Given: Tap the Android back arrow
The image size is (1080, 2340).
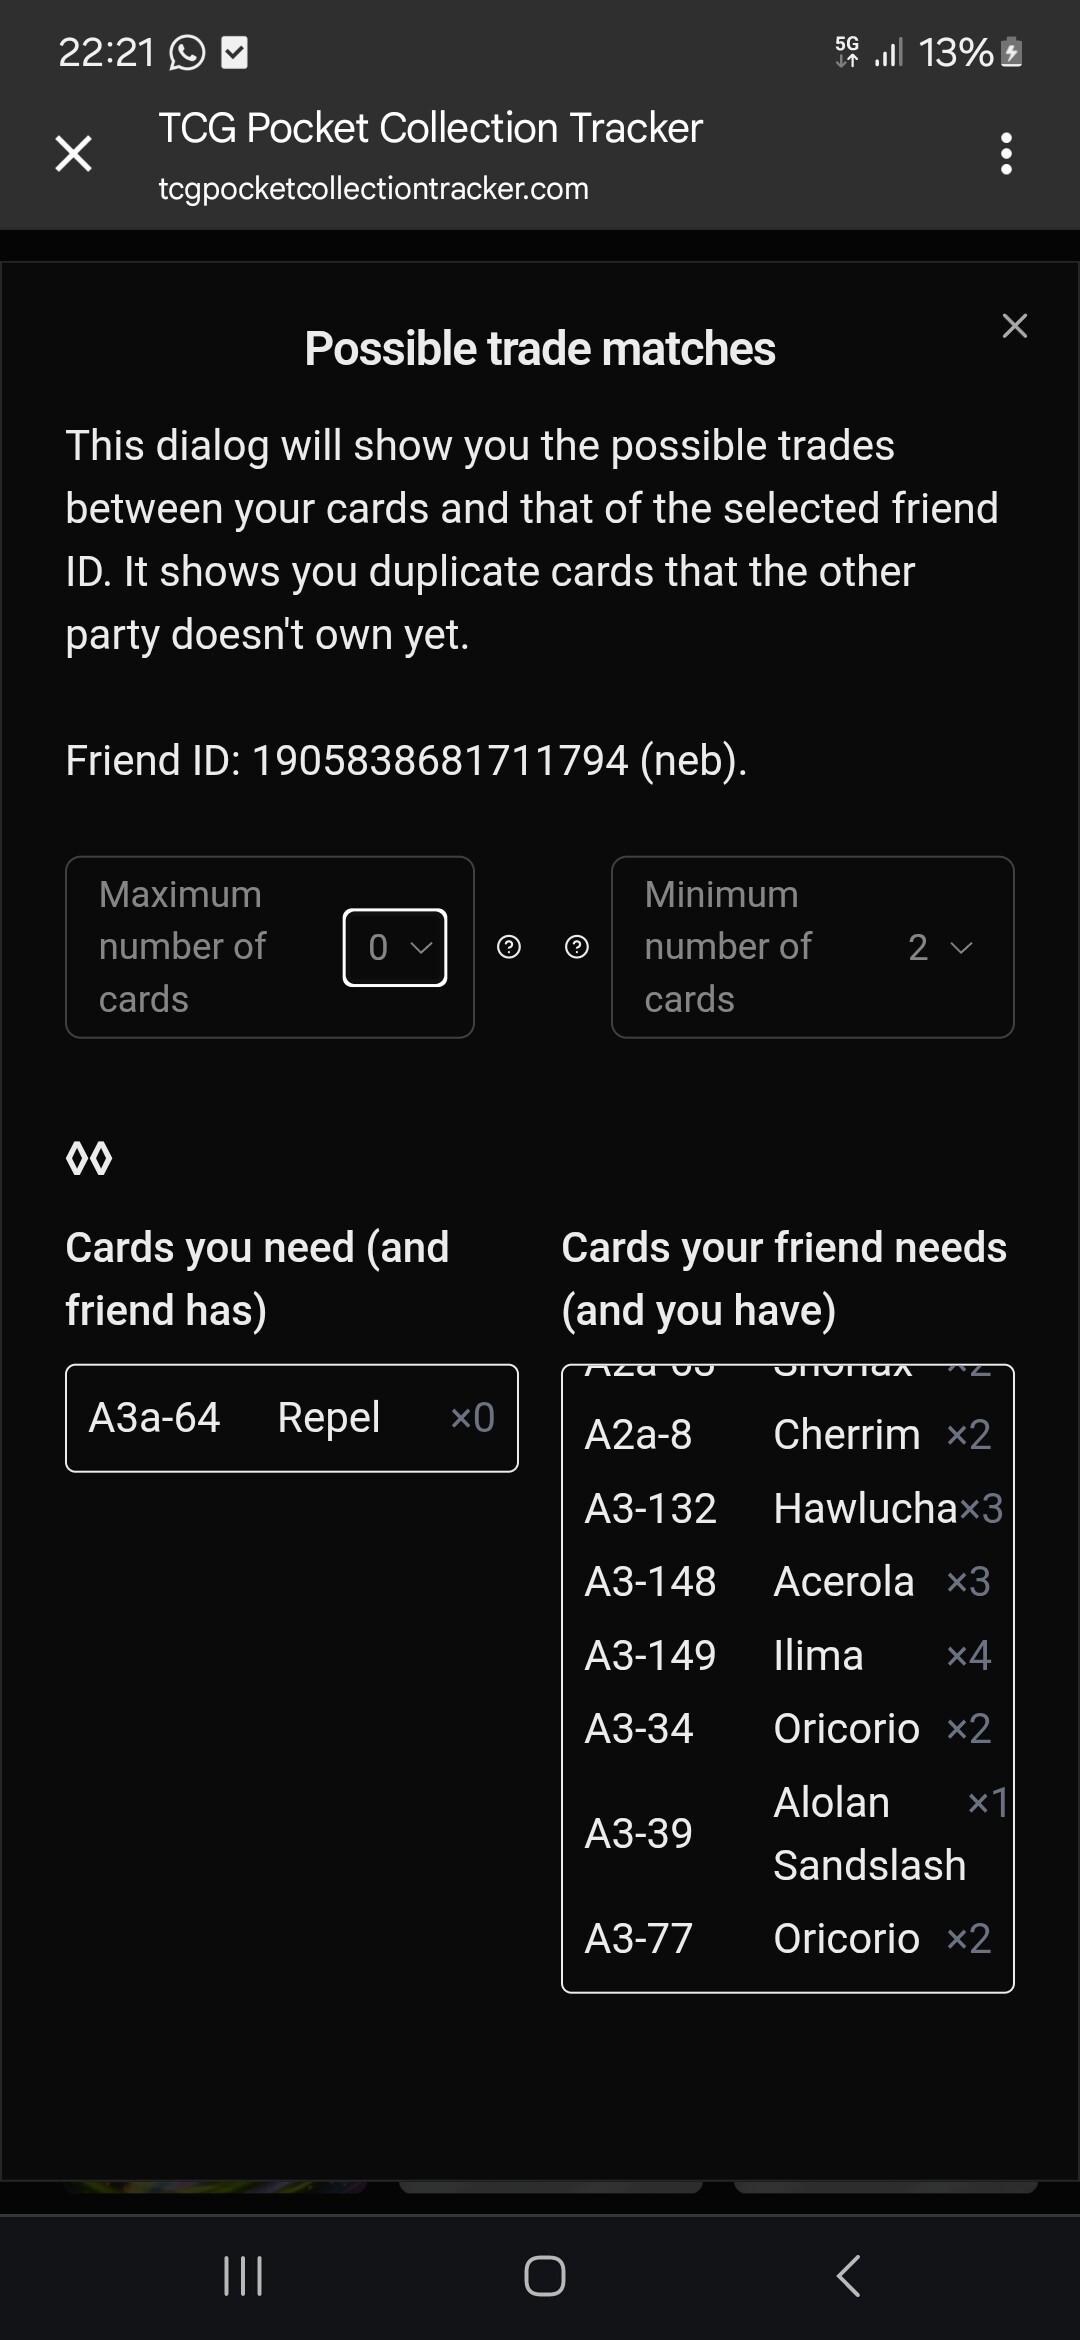Looking at the screenshot, I should pos(848,2276).
